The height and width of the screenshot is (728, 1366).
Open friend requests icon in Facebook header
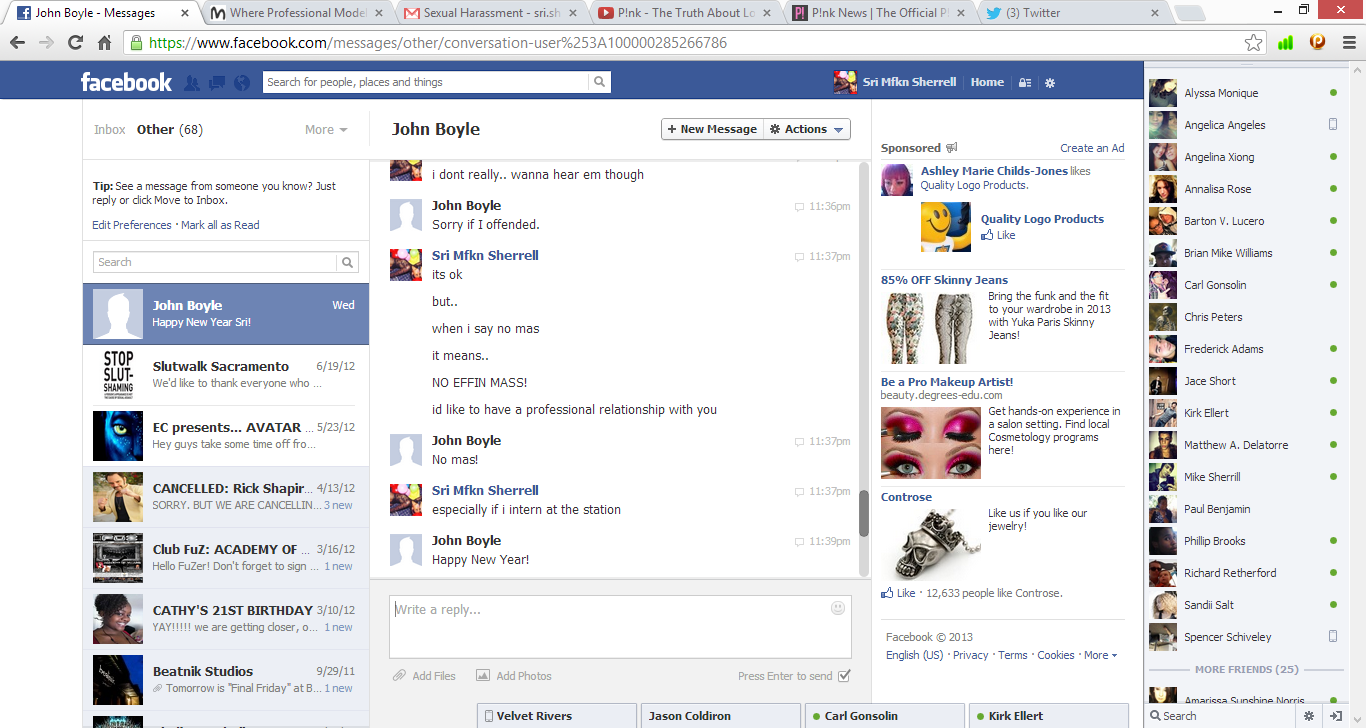tap(192, 83)
